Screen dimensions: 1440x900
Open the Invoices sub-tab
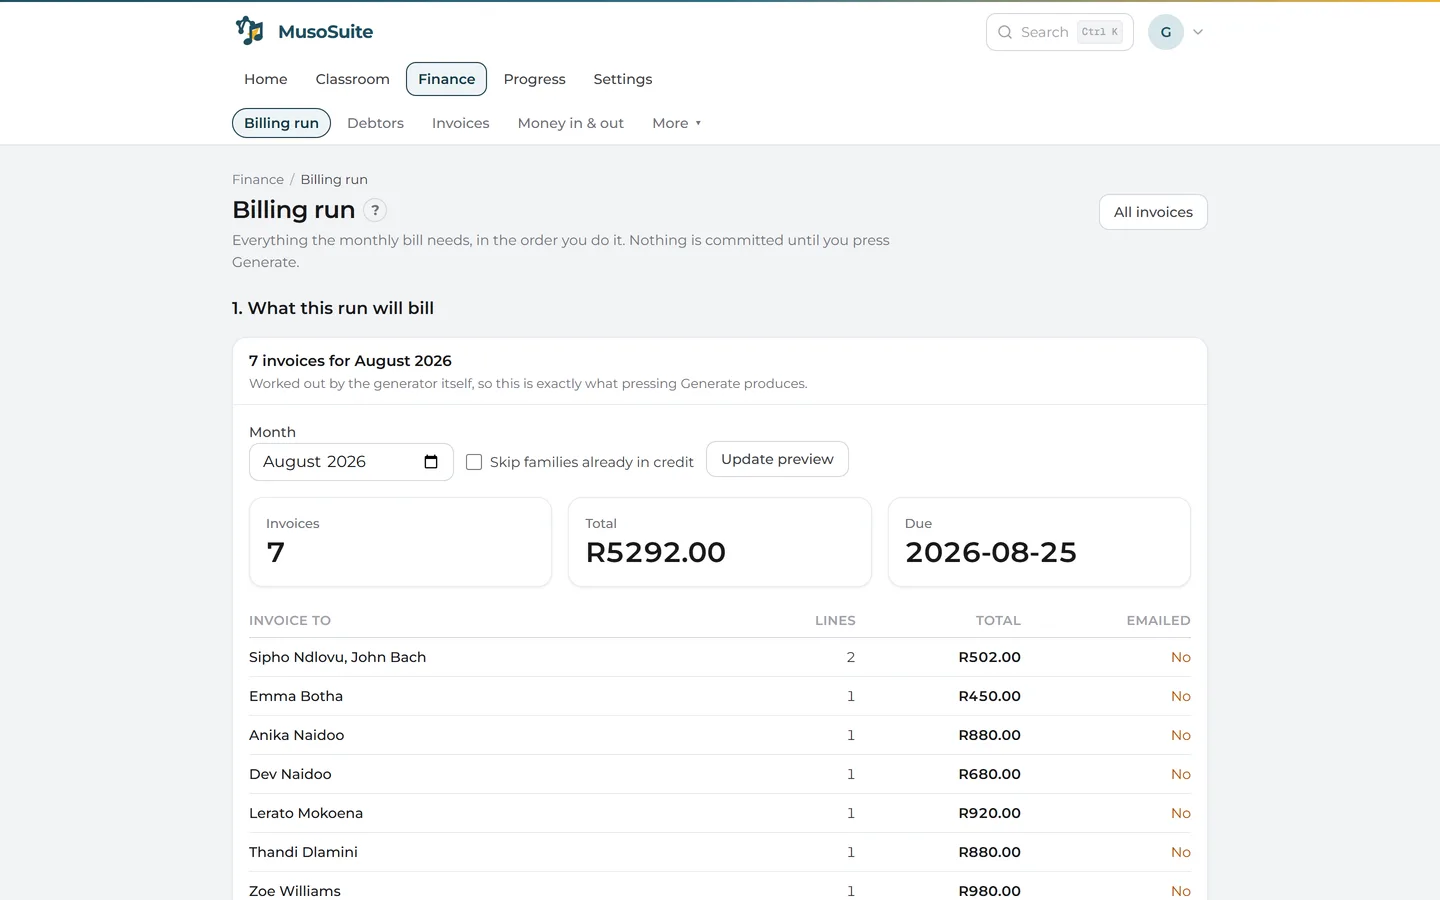click(461, 123)
